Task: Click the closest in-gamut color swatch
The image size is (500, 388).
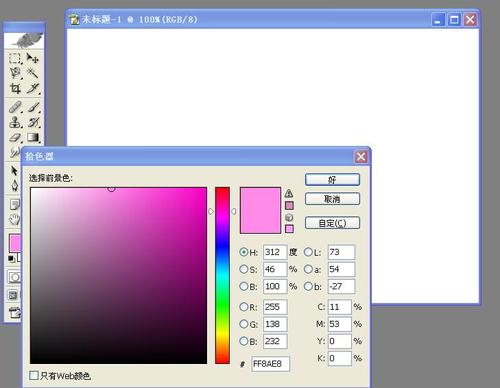Action: pos(289,205)
